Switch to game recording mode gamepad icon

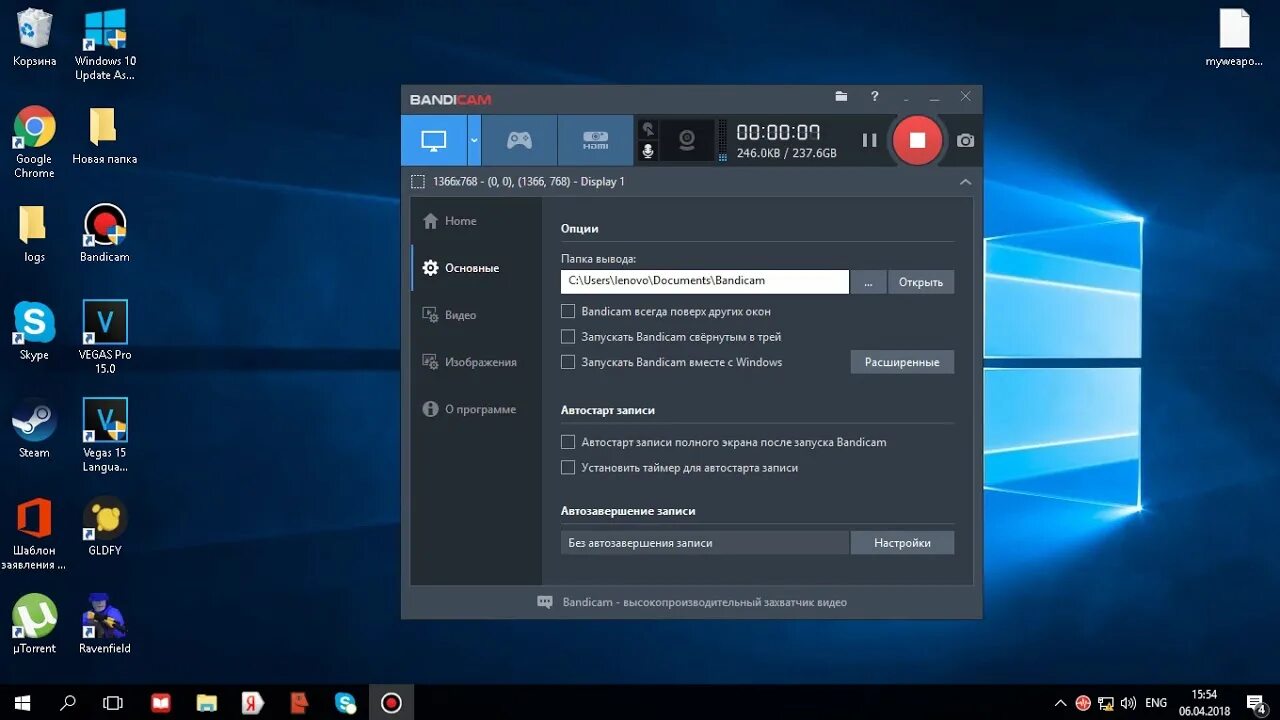pos(519,141)
